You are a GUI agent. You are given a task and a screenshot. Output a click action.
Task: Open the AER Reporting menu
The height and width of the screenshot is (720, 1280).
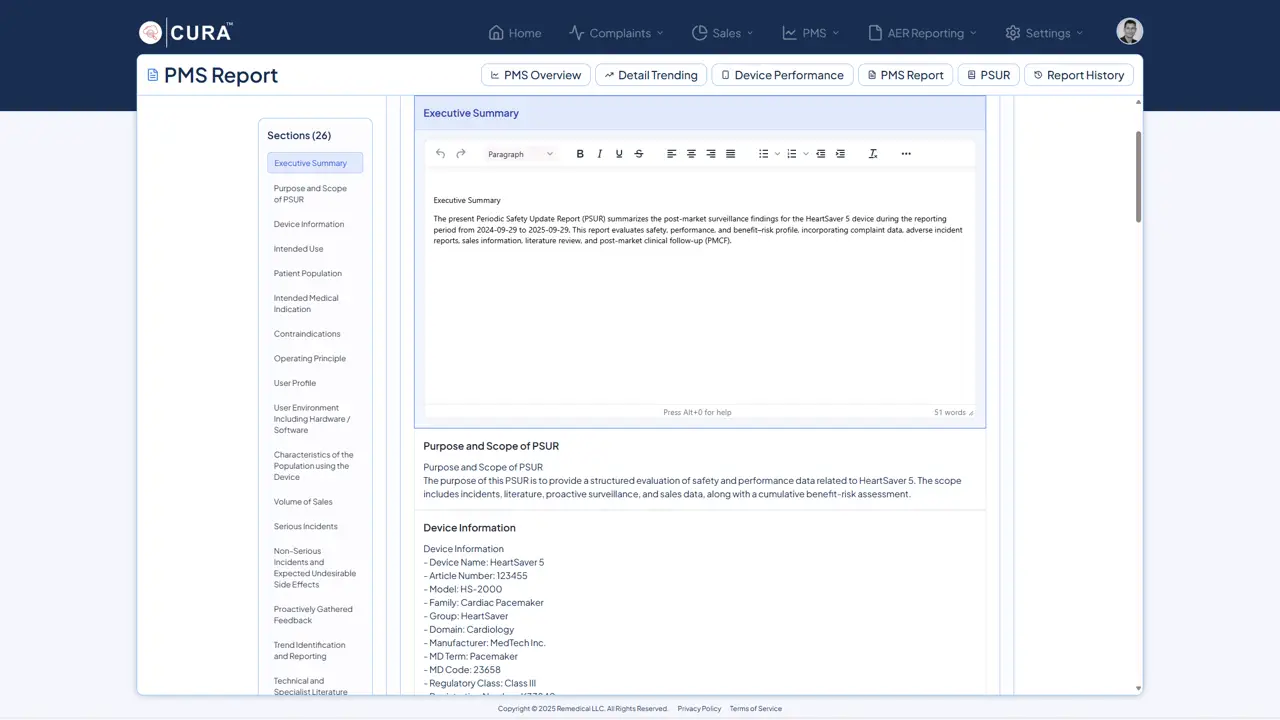[x=922, y=33]
